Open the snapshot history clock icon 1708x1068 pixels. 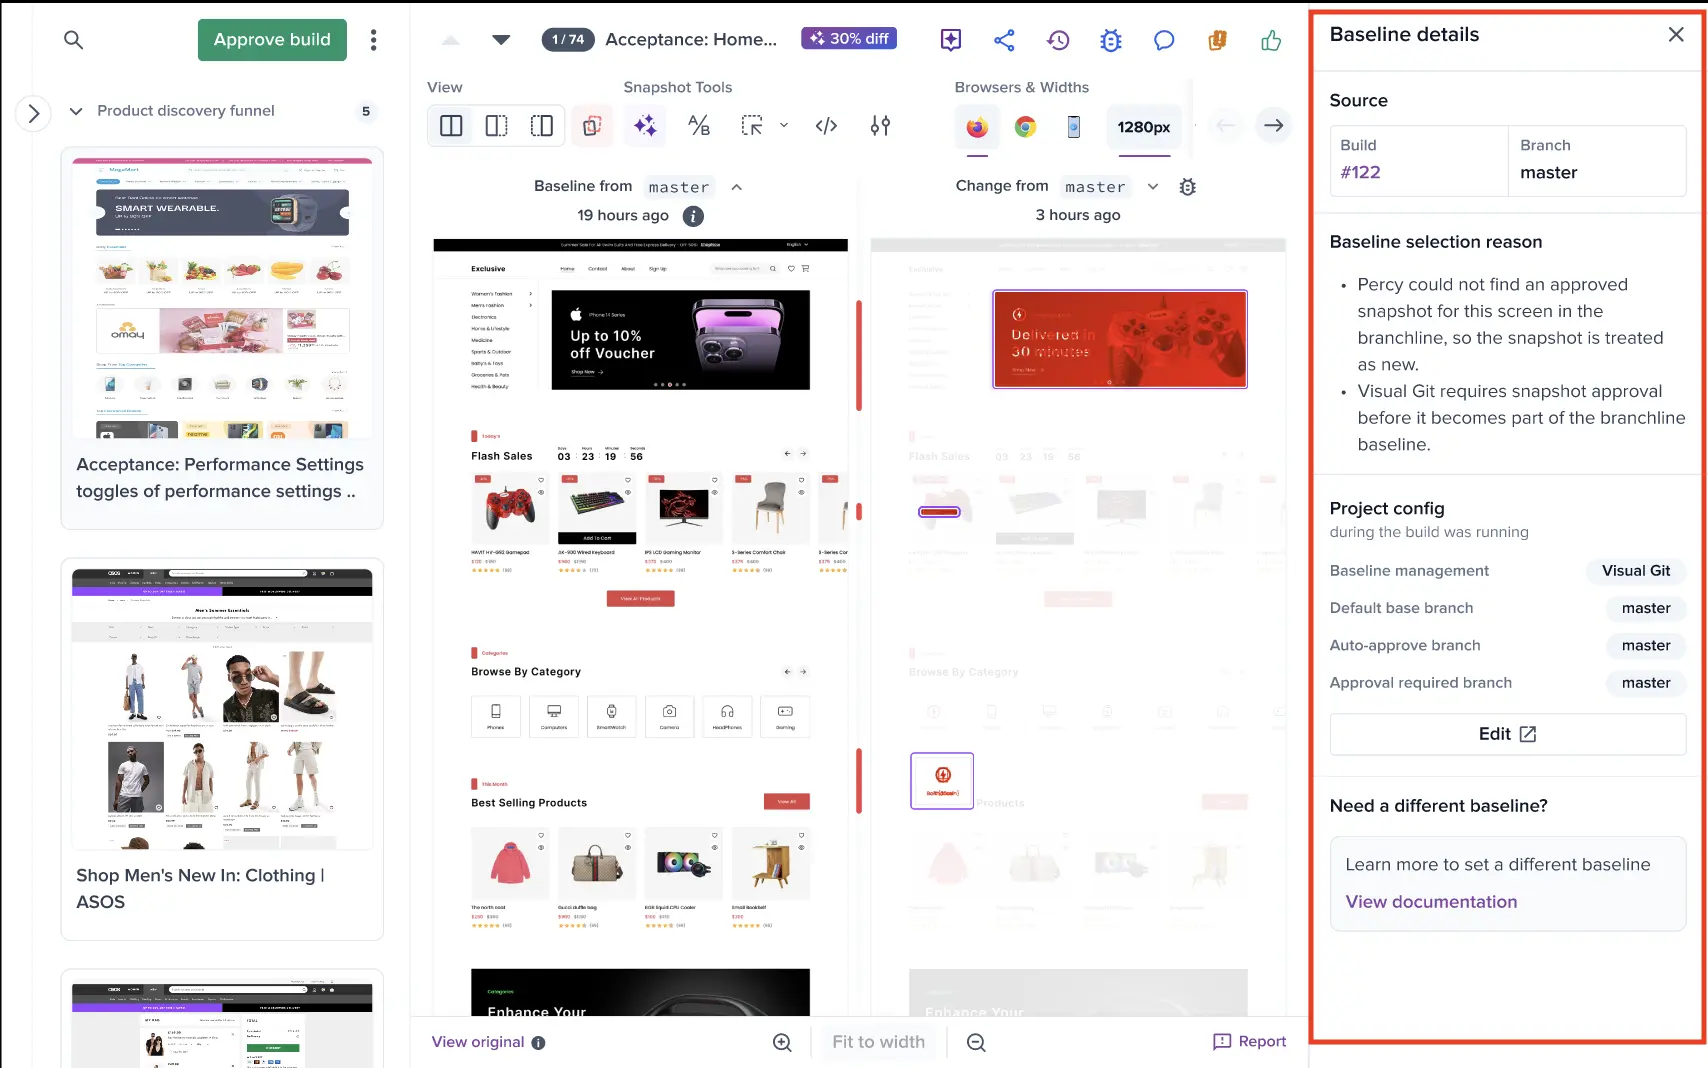[1058, 40]
